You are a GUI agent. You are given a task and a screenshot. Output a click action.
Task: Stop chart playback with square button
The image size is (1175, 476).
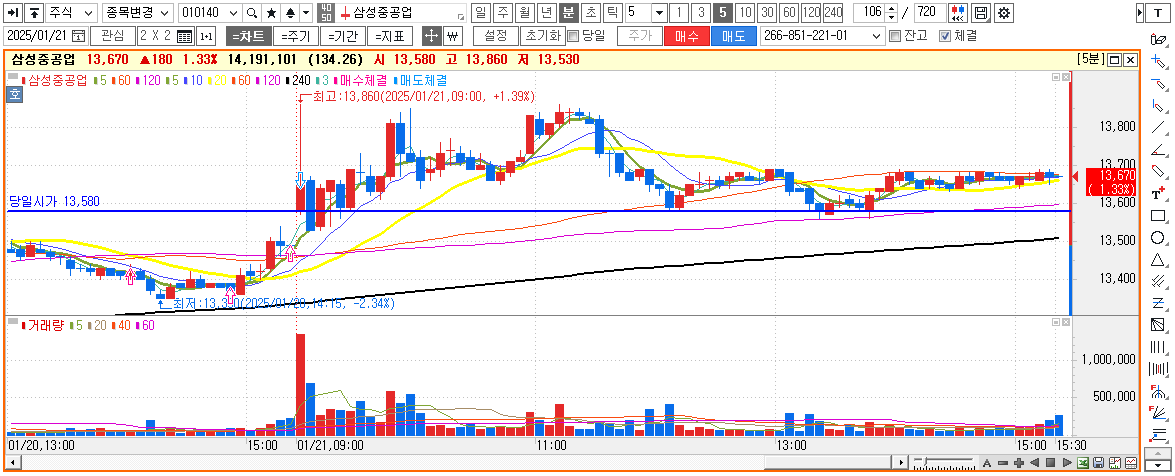pyautogui.click(x=1051, y=463)
